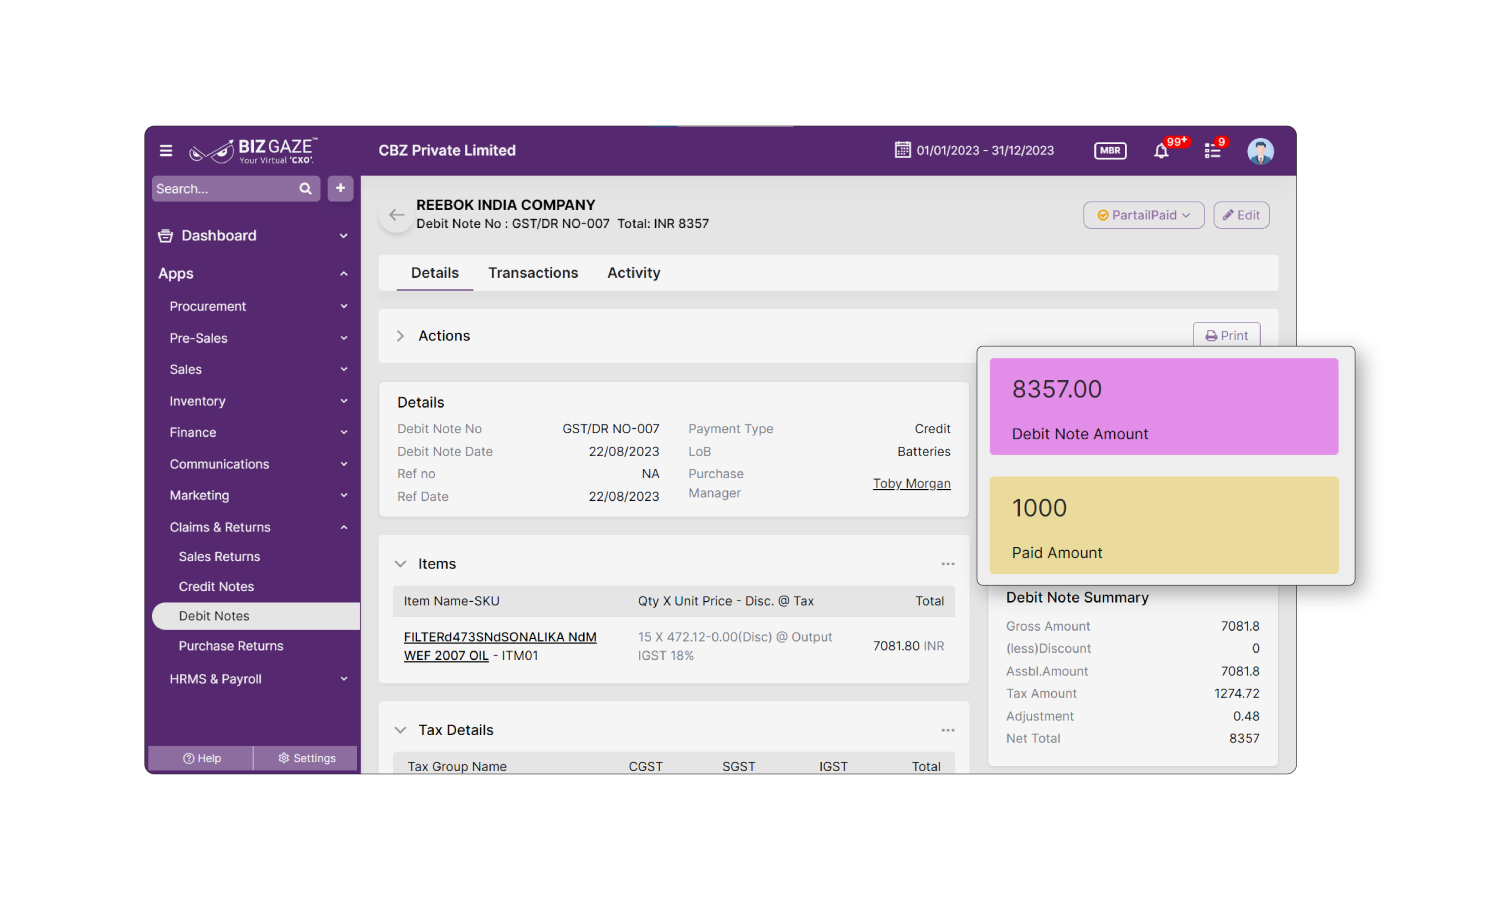Collapse the Tax Details section
The image size is (1500, 900).
400,730
